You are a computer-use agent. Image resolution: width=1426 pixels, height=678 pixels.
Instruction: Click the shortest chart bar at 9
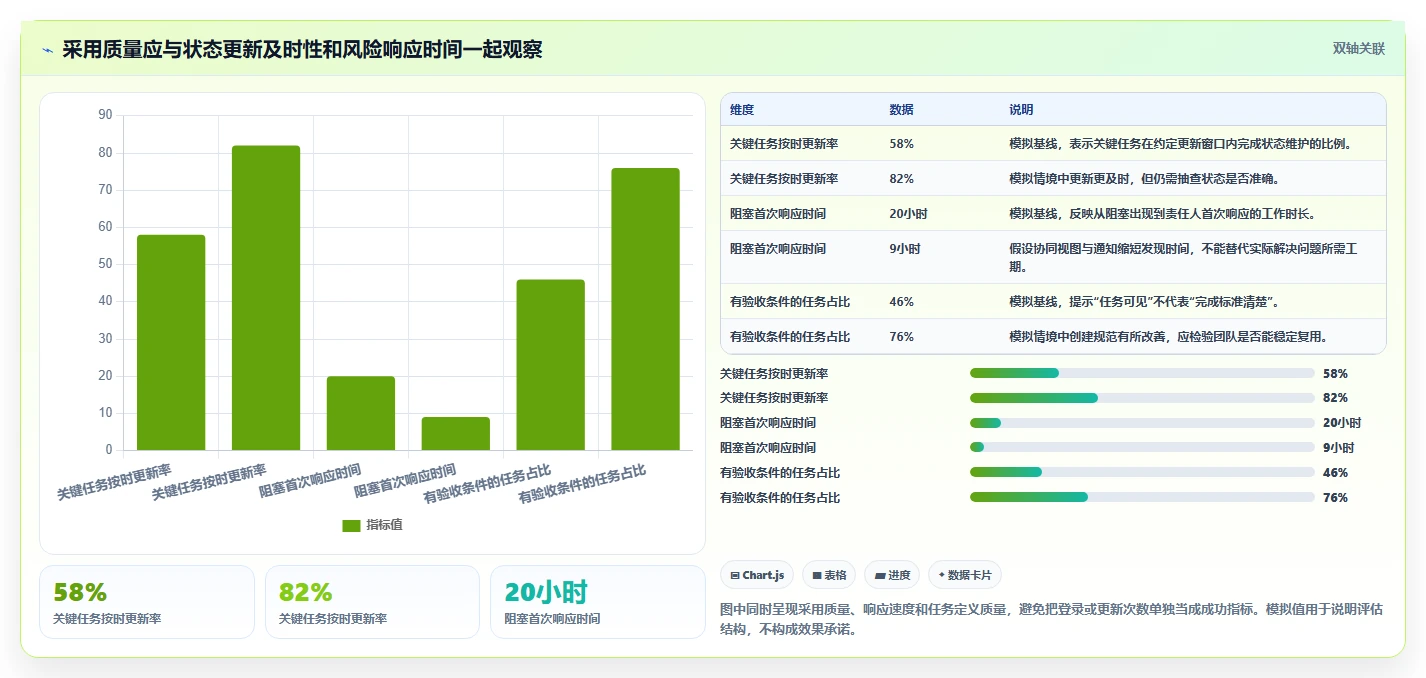coord(456,433)
